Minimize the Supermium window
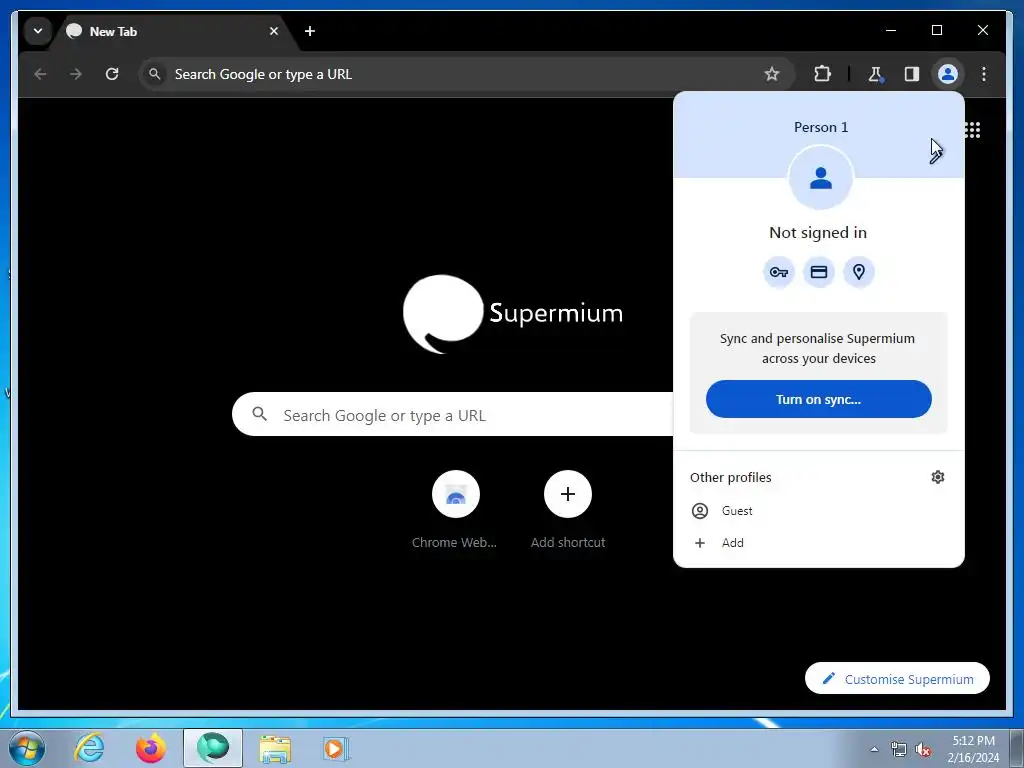The width and height of the screenshot is (1024, 768). coord(891,30)
